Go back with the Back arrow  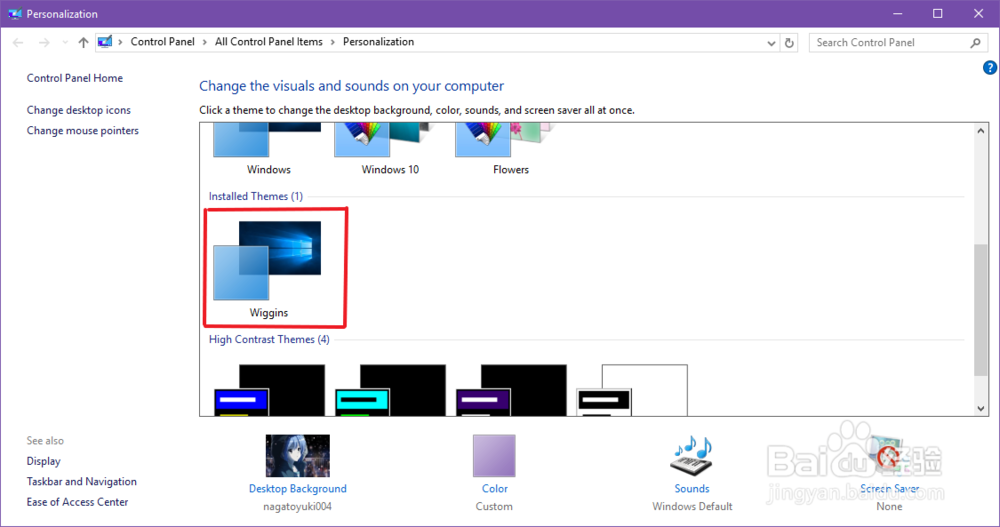pyautogui.click(x=18, y=42)
